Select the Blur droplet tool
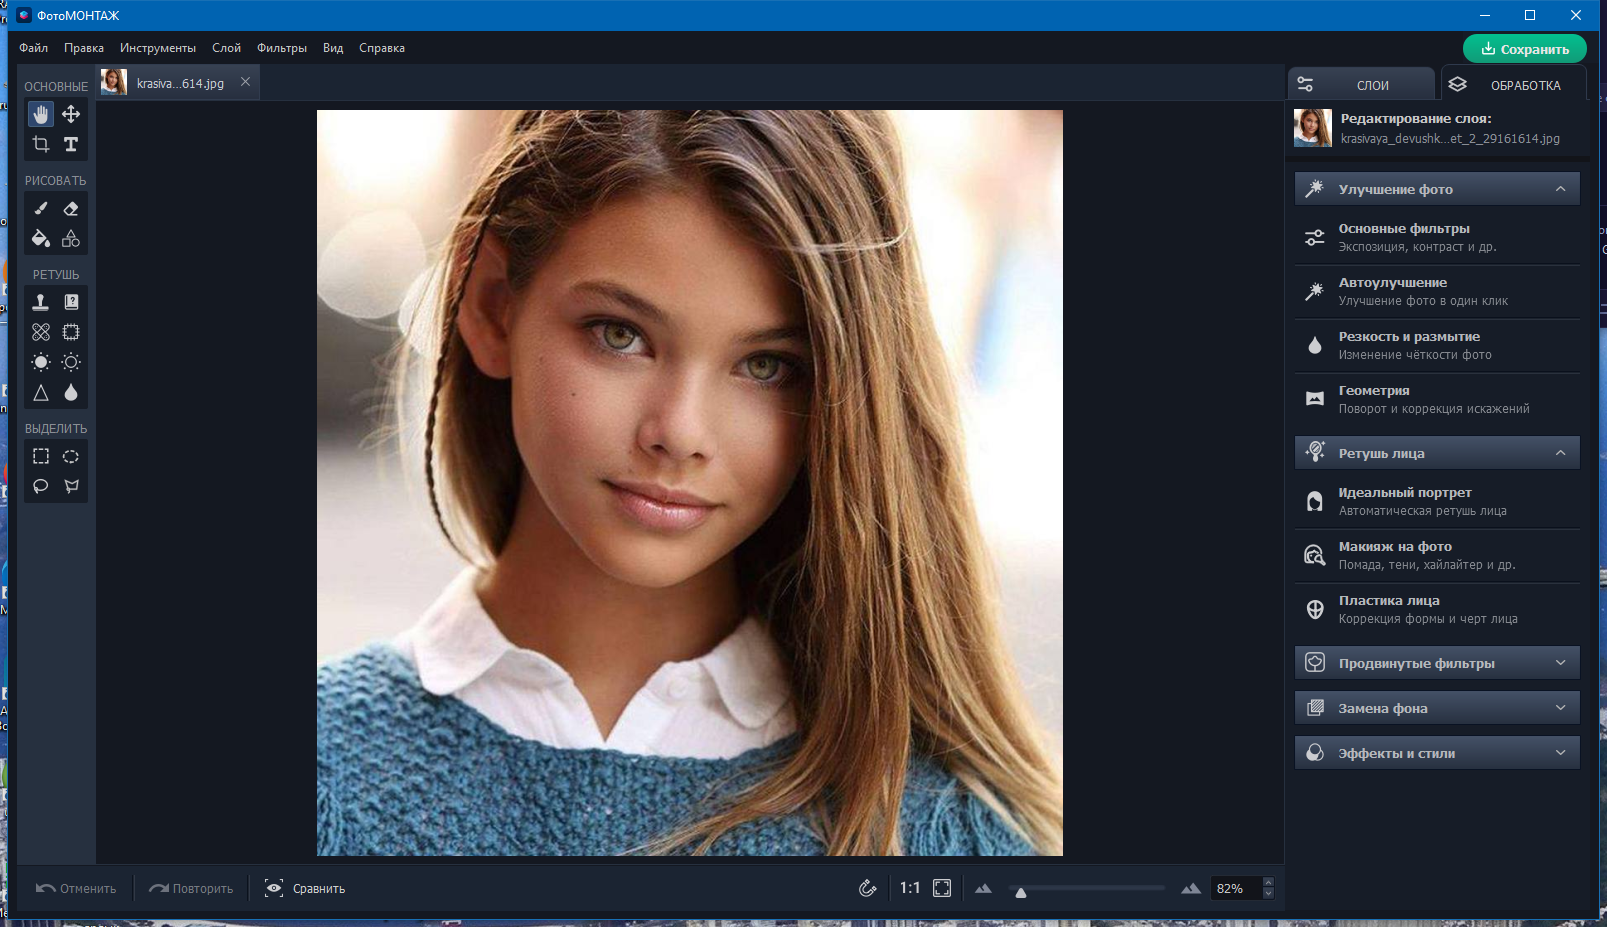Screen dimensions: 1607x927 (x=71, y=393)
